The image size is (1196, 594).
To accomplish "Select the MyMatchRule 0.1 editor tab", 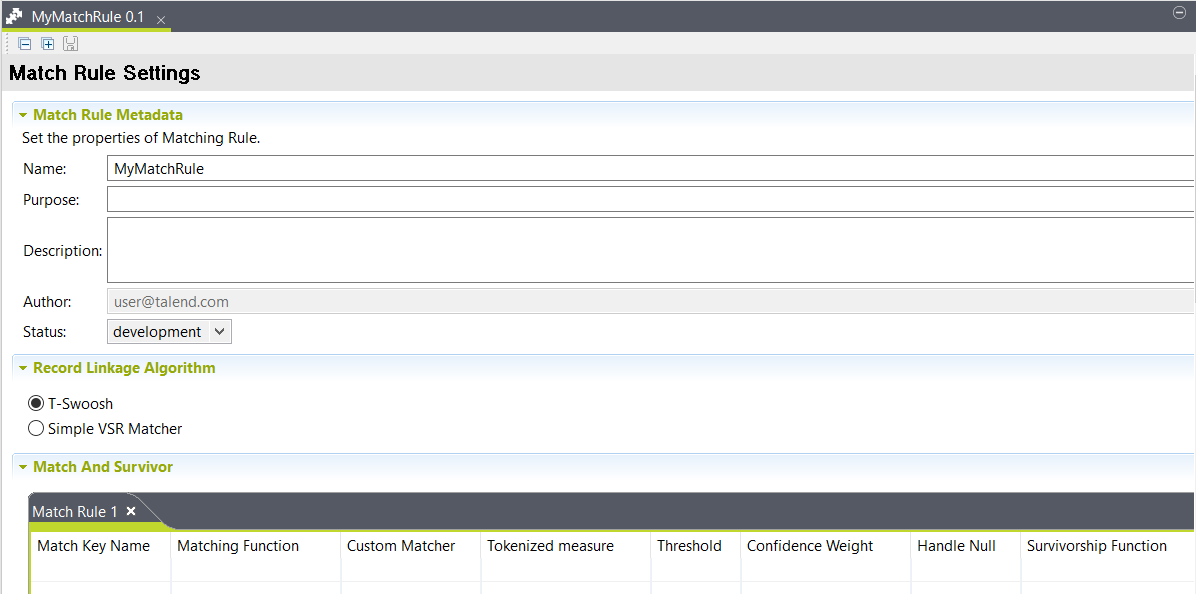I will coord(88,17).
